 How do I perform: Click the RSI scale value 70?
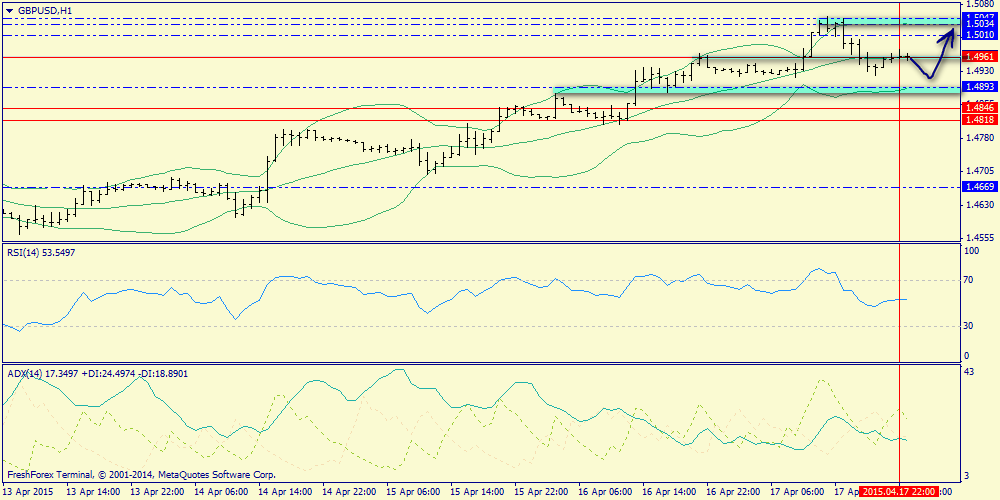[968, 280]
